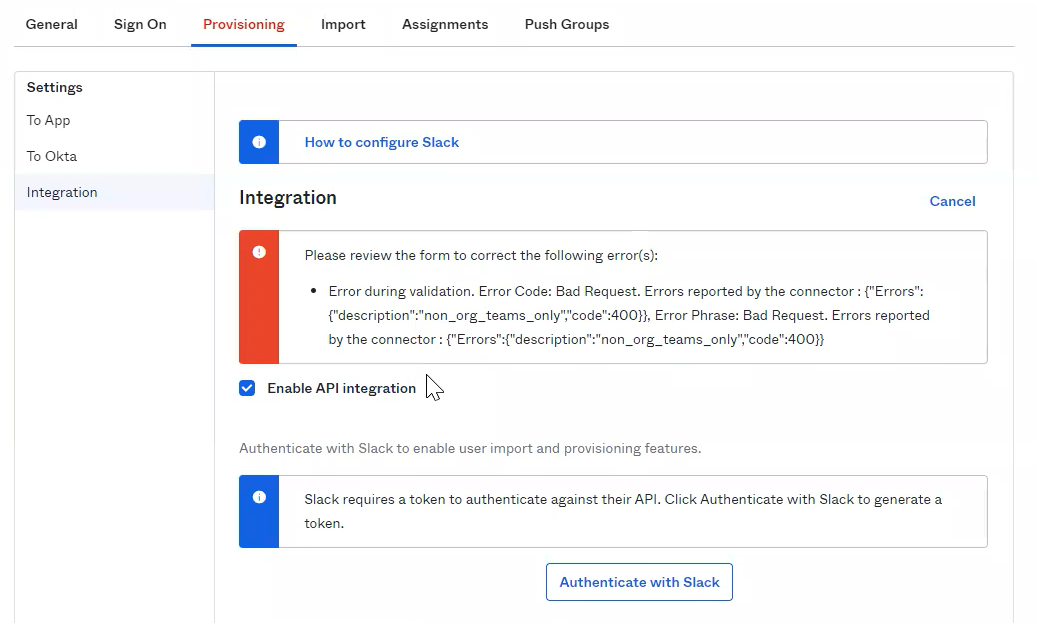Switch to the Sign On tab
1037x623 pixels.
pyautogui.click(x=140, y=24)
